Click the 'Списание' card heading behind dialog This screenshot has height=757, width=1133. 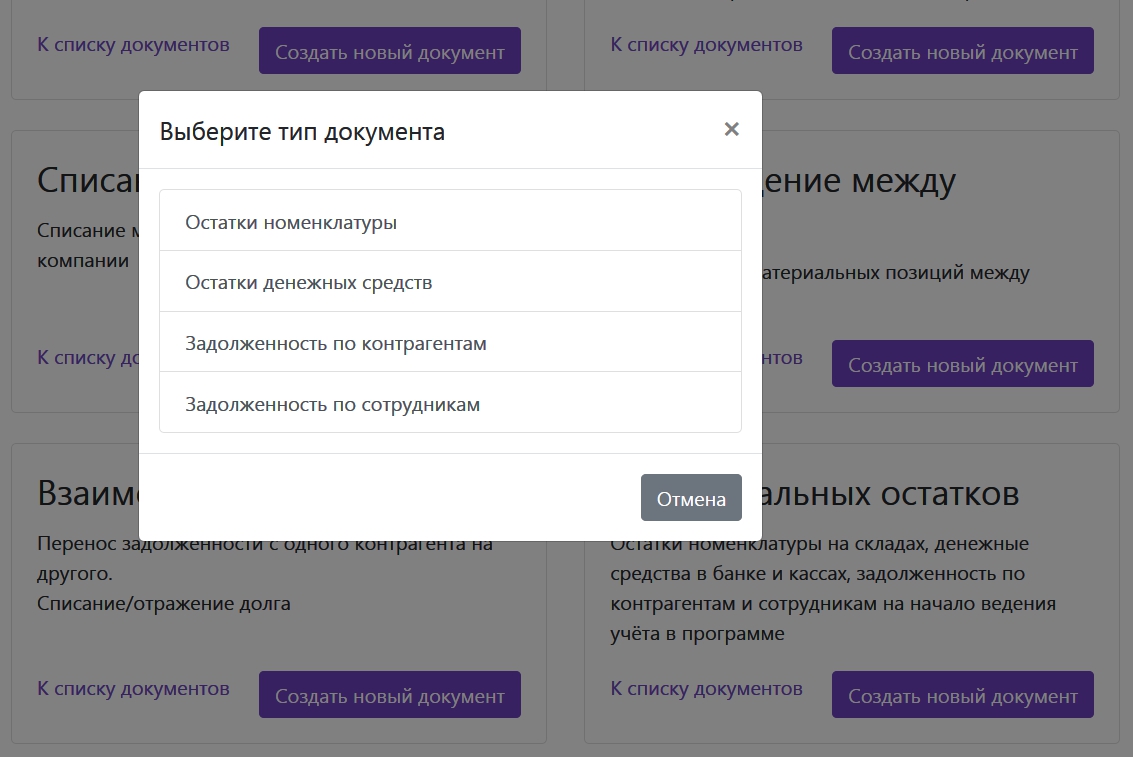point(87,181)
